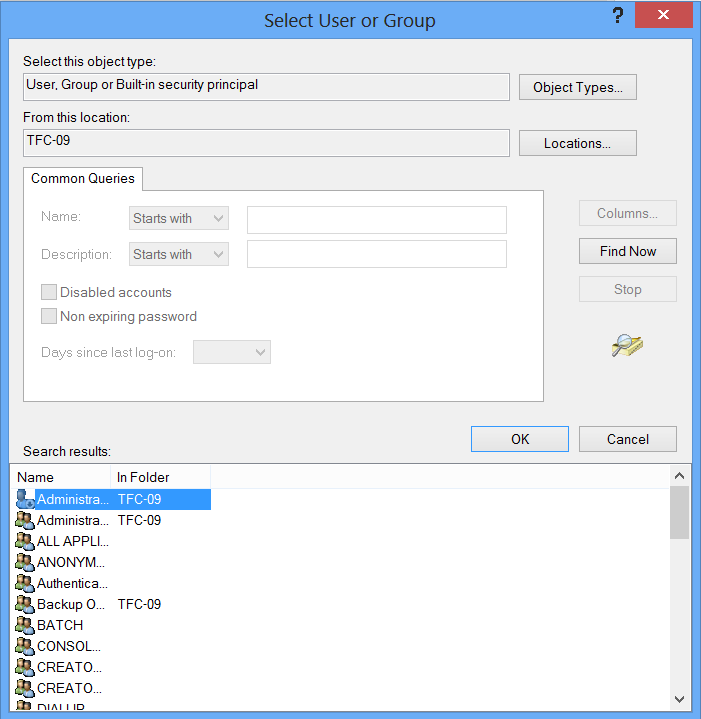Click the group icon beside ALL APPLI...
701x719 pixels.
(25, 542)
